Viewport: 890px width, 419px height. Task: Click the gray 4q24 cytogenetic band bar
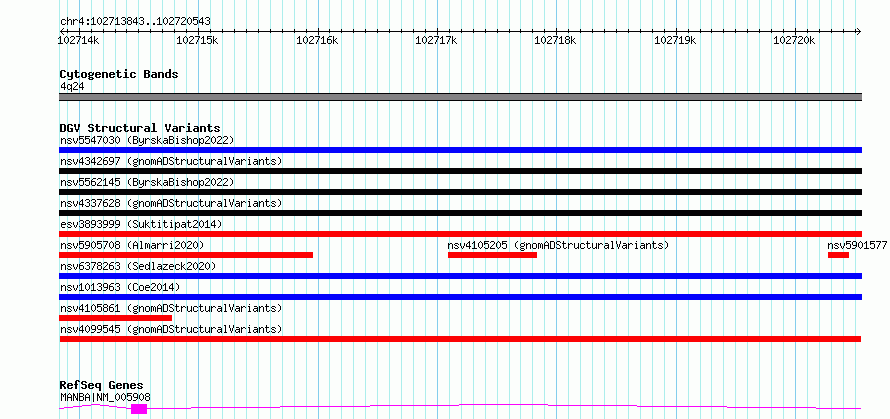pos(461,97)
